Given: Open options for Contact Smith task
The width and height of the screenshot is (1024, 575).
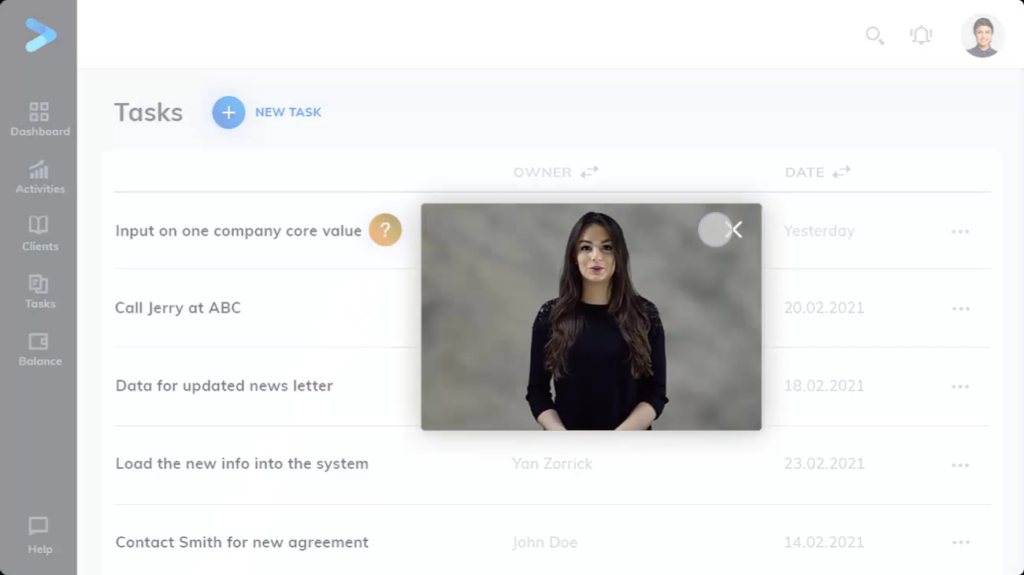Looking at the screenshot, I should tap(960, 543).
